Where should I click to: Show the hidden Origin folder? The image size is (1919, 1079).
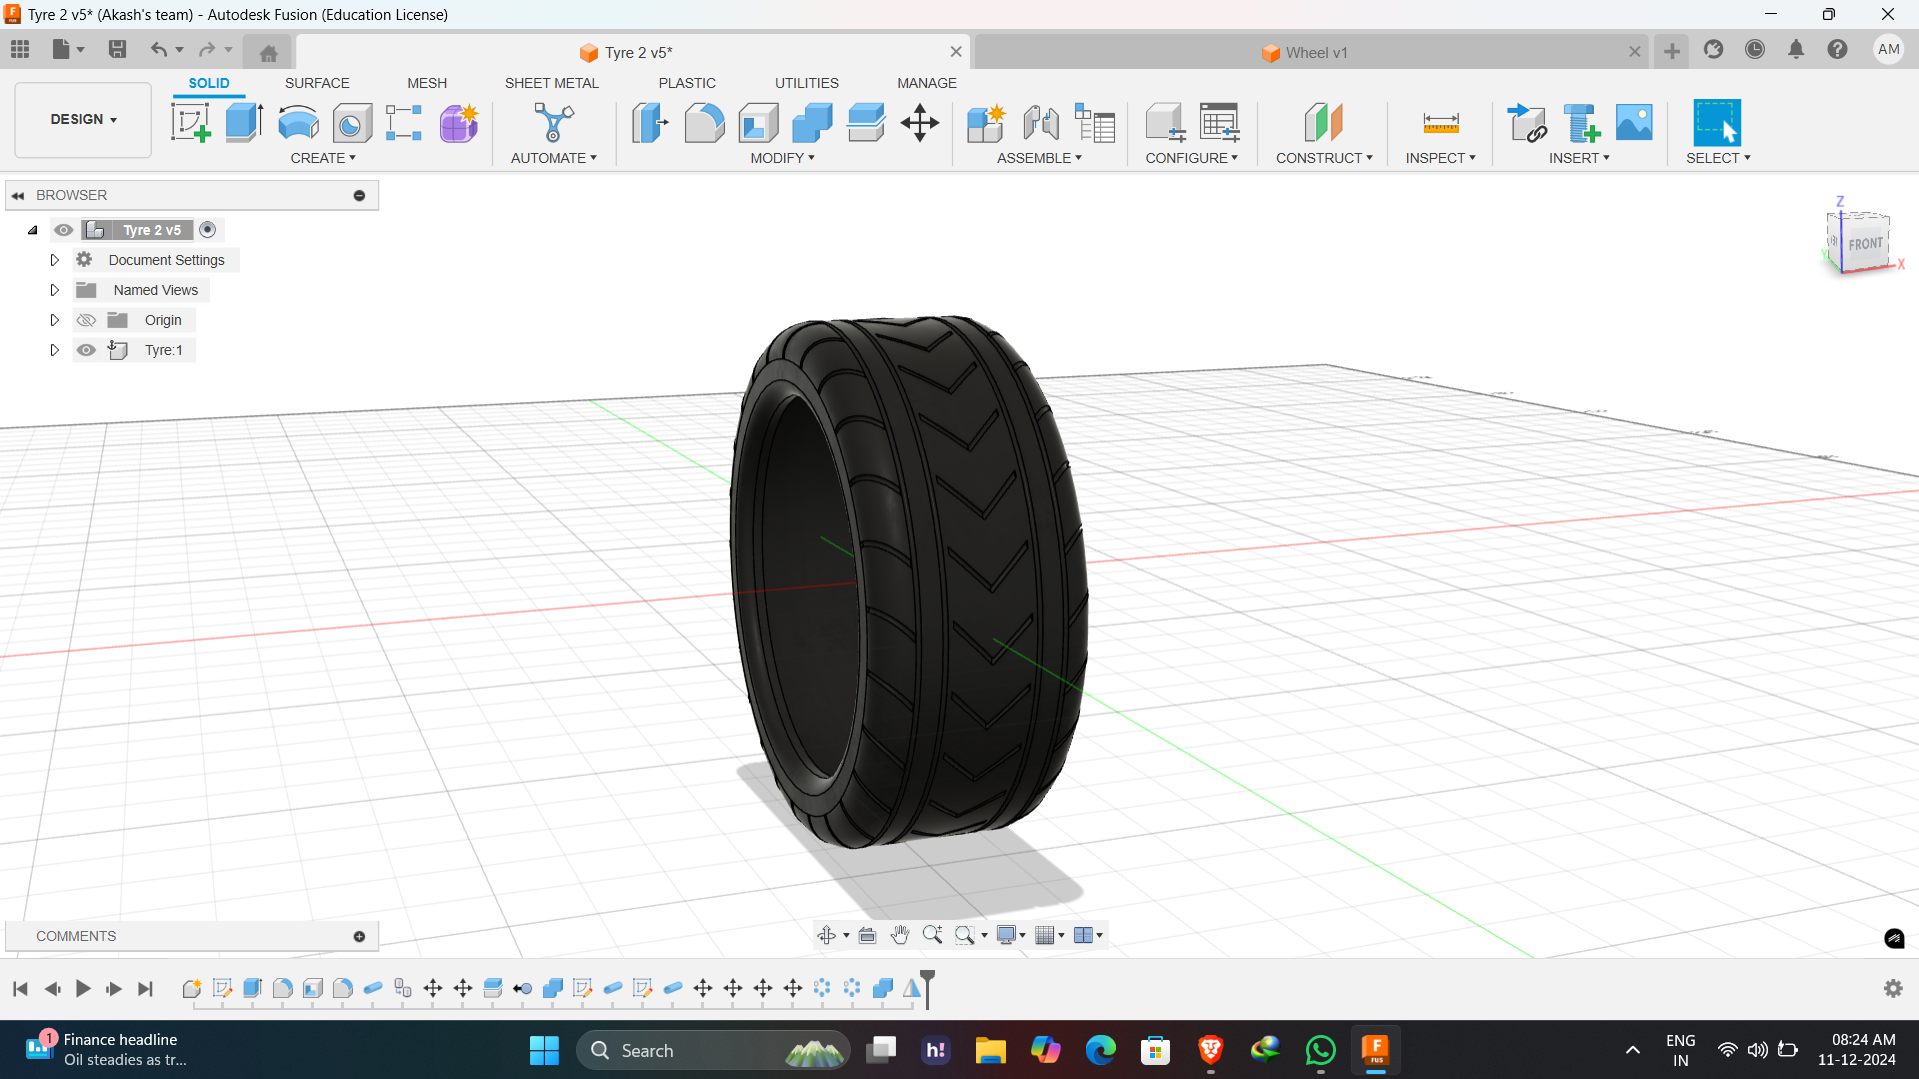tap(86, 320)
